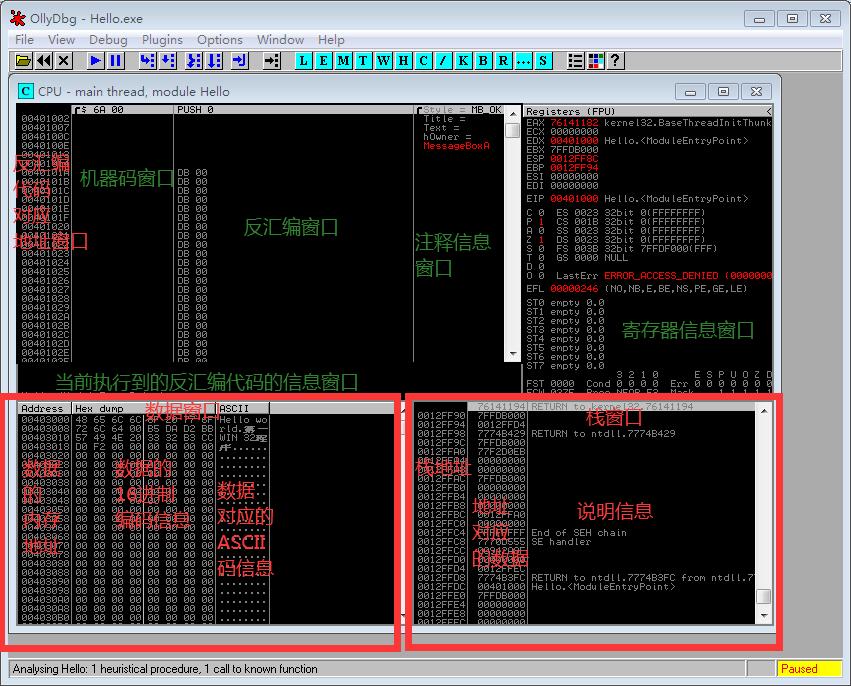This screenshot has height=686, width=851.
Task: Click the stack pane scrollbar thumb
Action: pos(764,596)
